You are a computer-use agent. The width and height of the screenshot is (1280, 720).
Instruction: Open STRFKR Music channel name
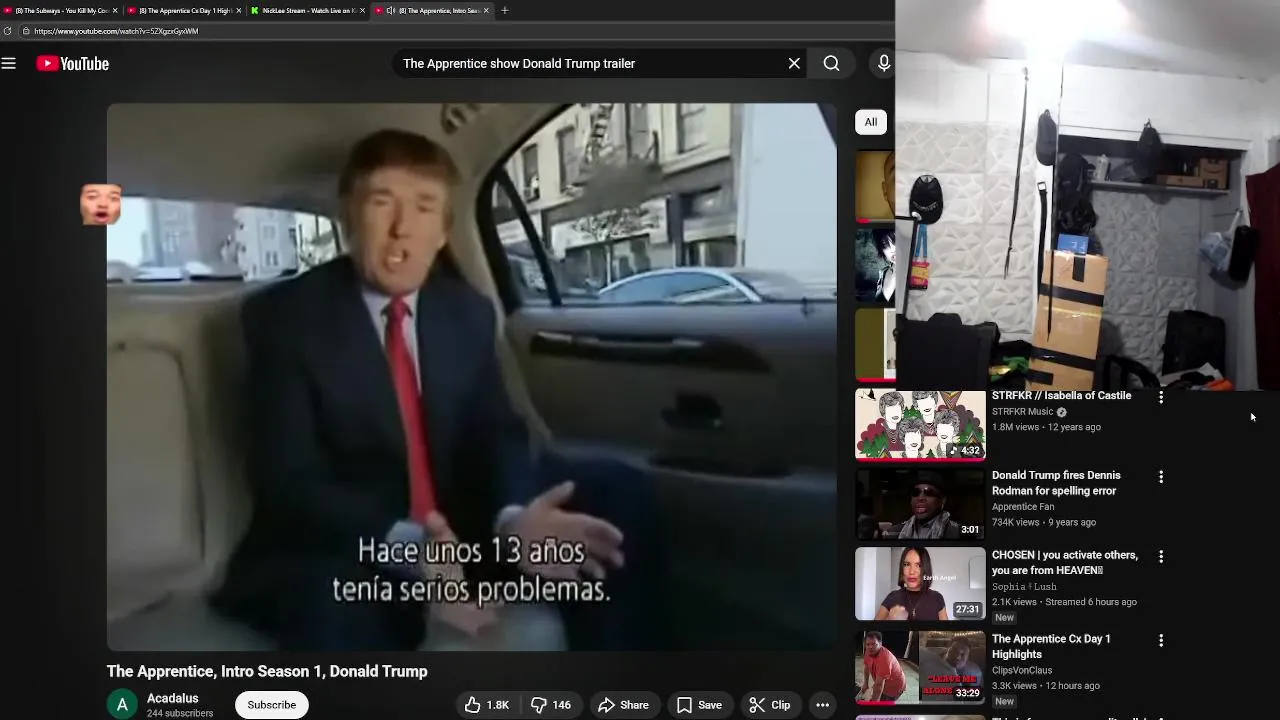[x=1022, y=412]
